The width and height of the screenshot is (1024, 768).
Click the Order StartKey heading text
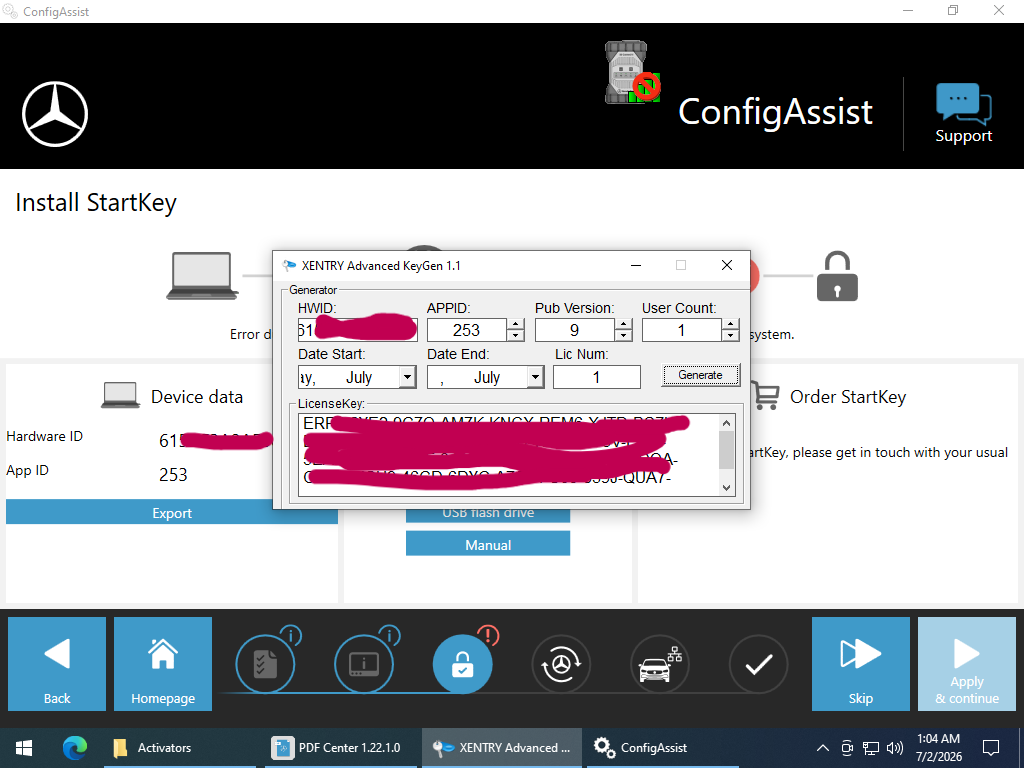click(x=848, y=397)
